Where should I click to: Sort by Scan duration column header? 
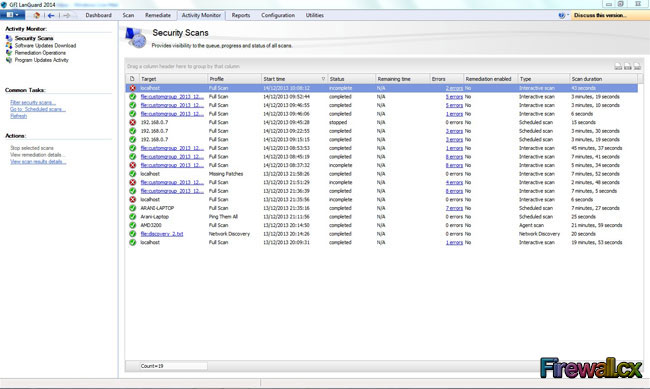point(603,79)
